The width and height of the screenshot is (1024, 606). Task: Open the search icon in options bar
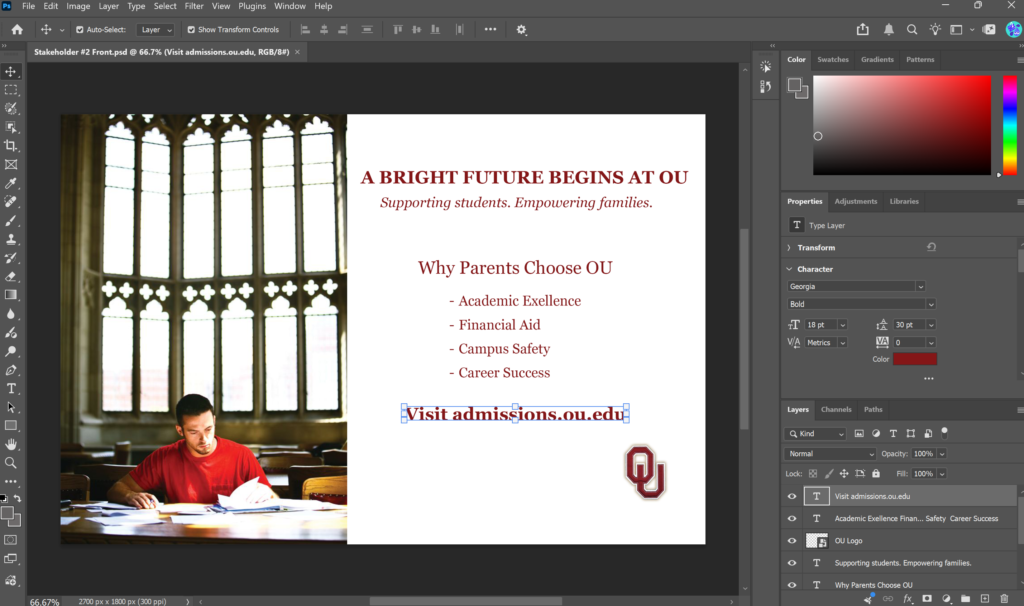coord(912,29)
